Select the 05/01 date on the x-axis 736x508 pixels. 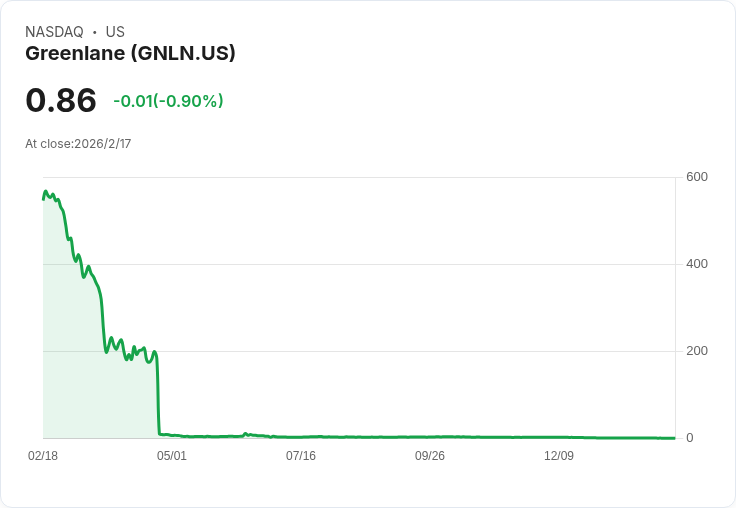coord(172,456)
